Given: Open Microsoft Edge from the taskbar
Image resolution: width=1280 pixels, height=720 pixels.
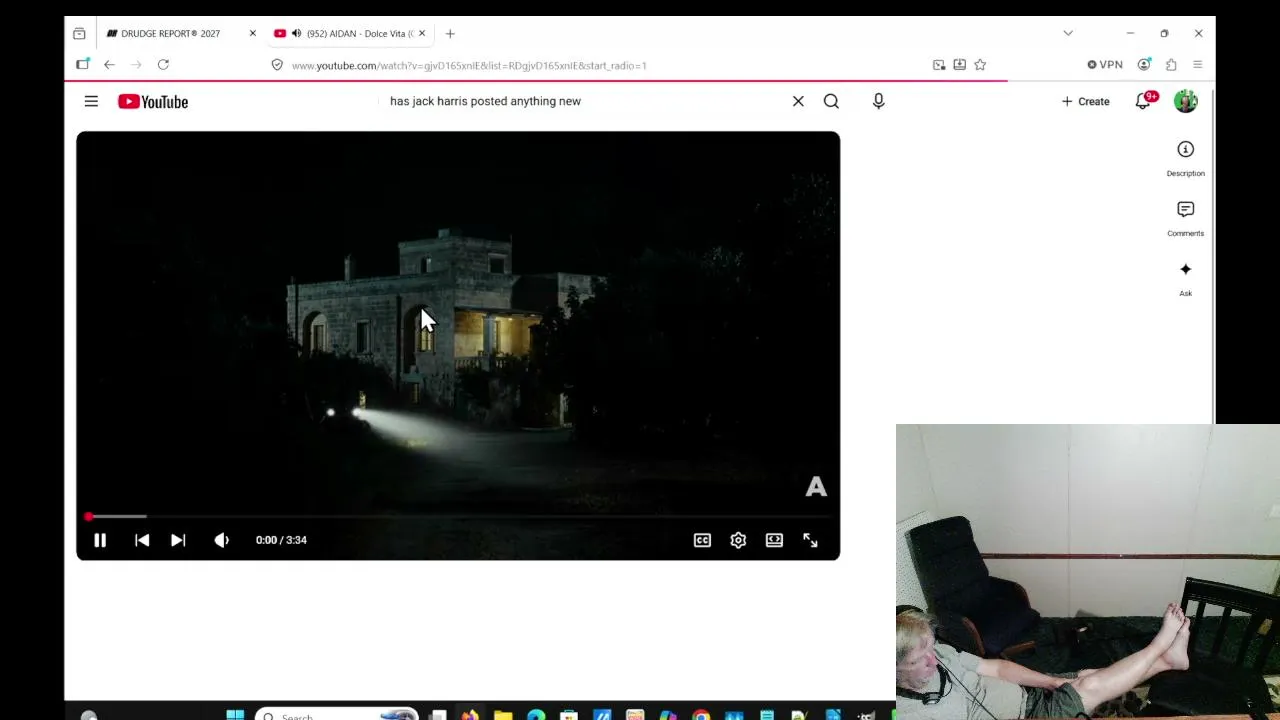Looking at the screenshot, I should pyautogui.click(x=536, y=715).
